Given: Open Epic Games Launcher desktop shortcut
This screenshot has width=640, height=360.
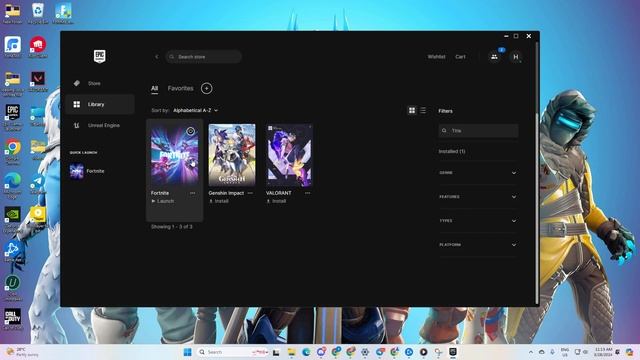Looking at the screenshot, I should 13,117.
